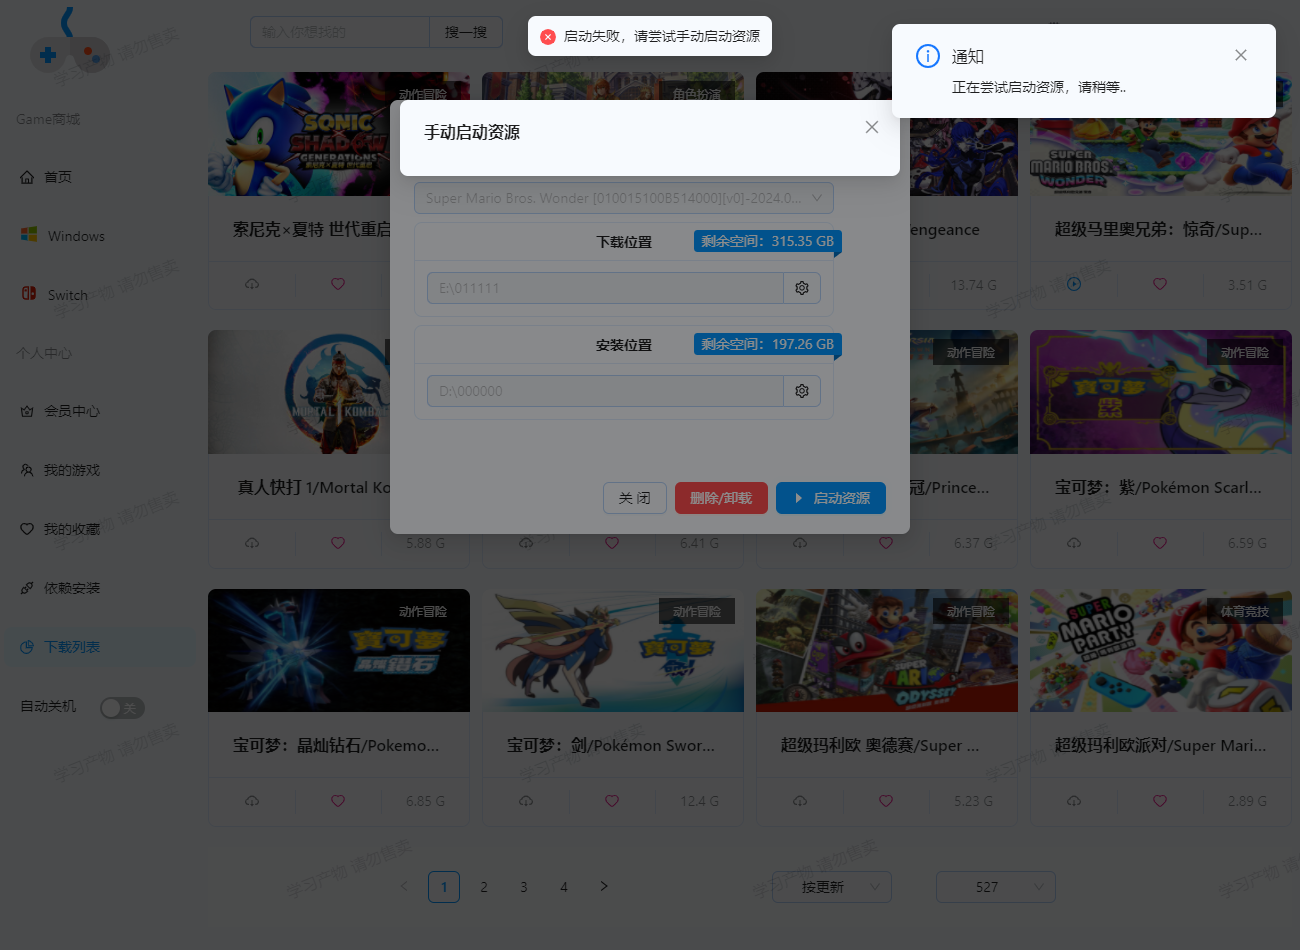
Task: Click the E:\011111 download path field
Action: click(x=605, y=288)
